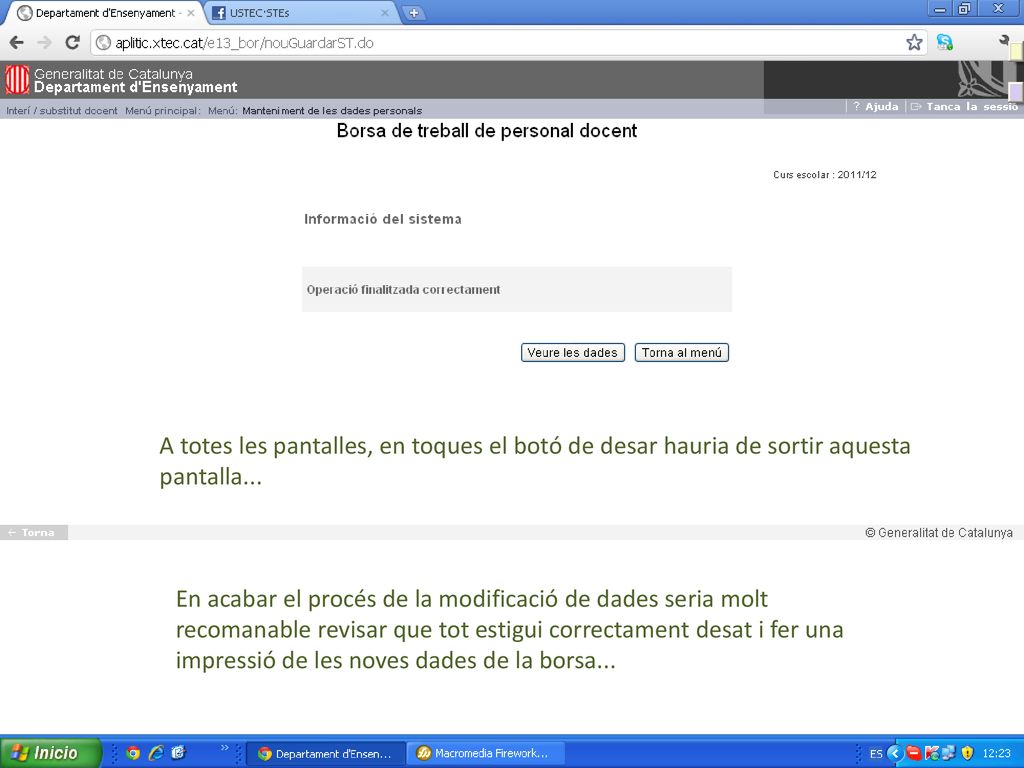Click the Veure les dades button
The image size is (1024, 768).
(x=573, y=353)
